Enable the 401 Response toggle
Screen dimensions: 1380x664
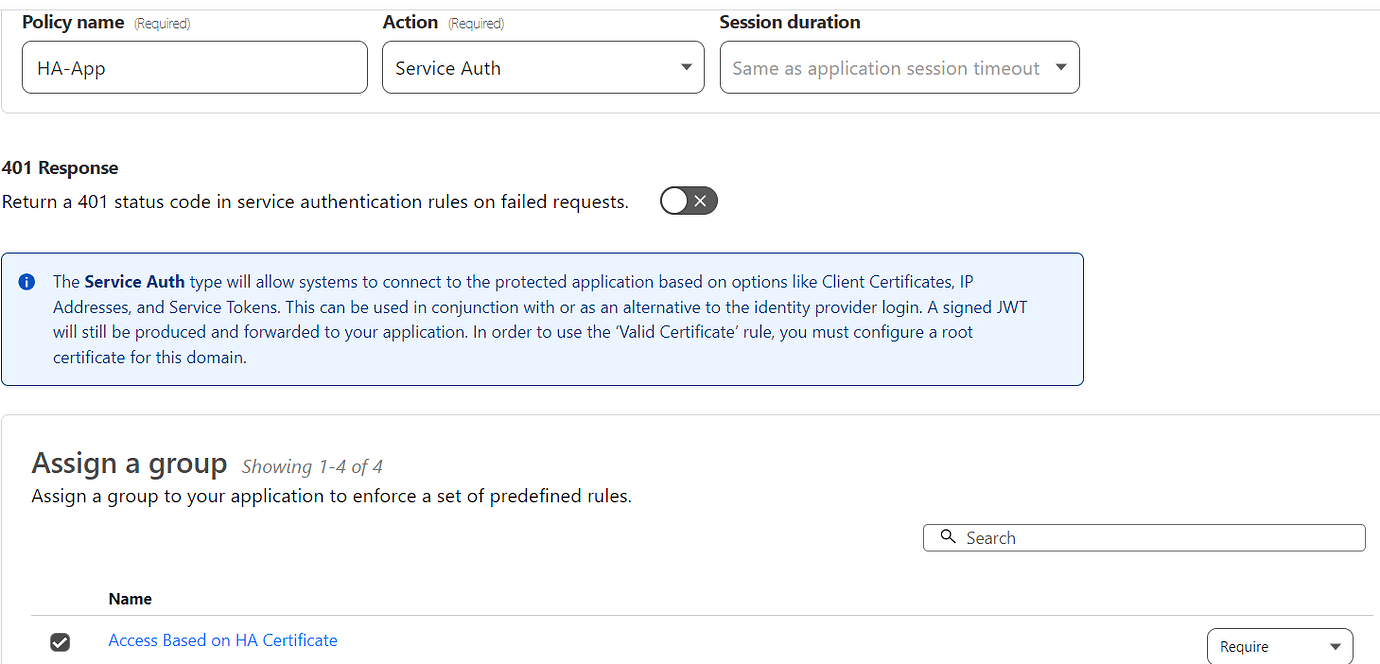click(x=689, y=201)
